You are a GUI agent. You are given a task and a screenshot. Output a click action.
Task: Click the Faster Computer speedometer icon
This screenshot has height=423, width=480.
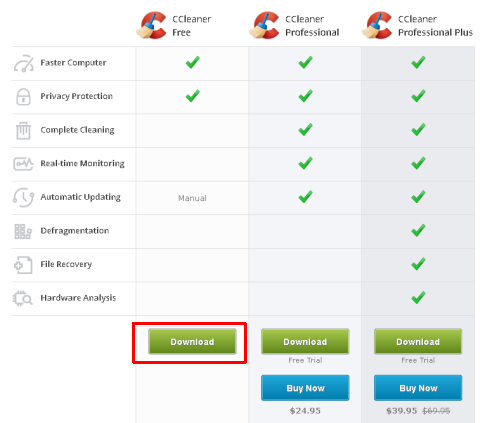pyautogui.click(x=24, y=63)
